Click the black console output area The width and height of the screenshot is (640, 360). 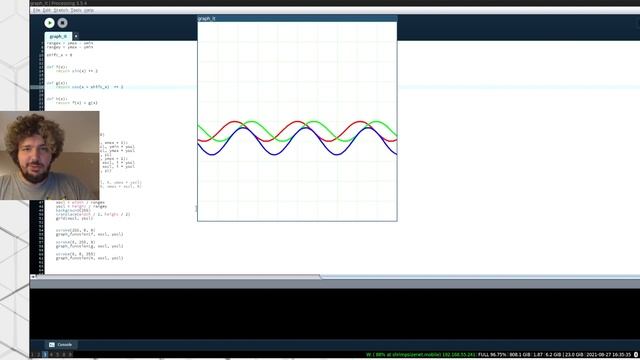coord(335,313)
